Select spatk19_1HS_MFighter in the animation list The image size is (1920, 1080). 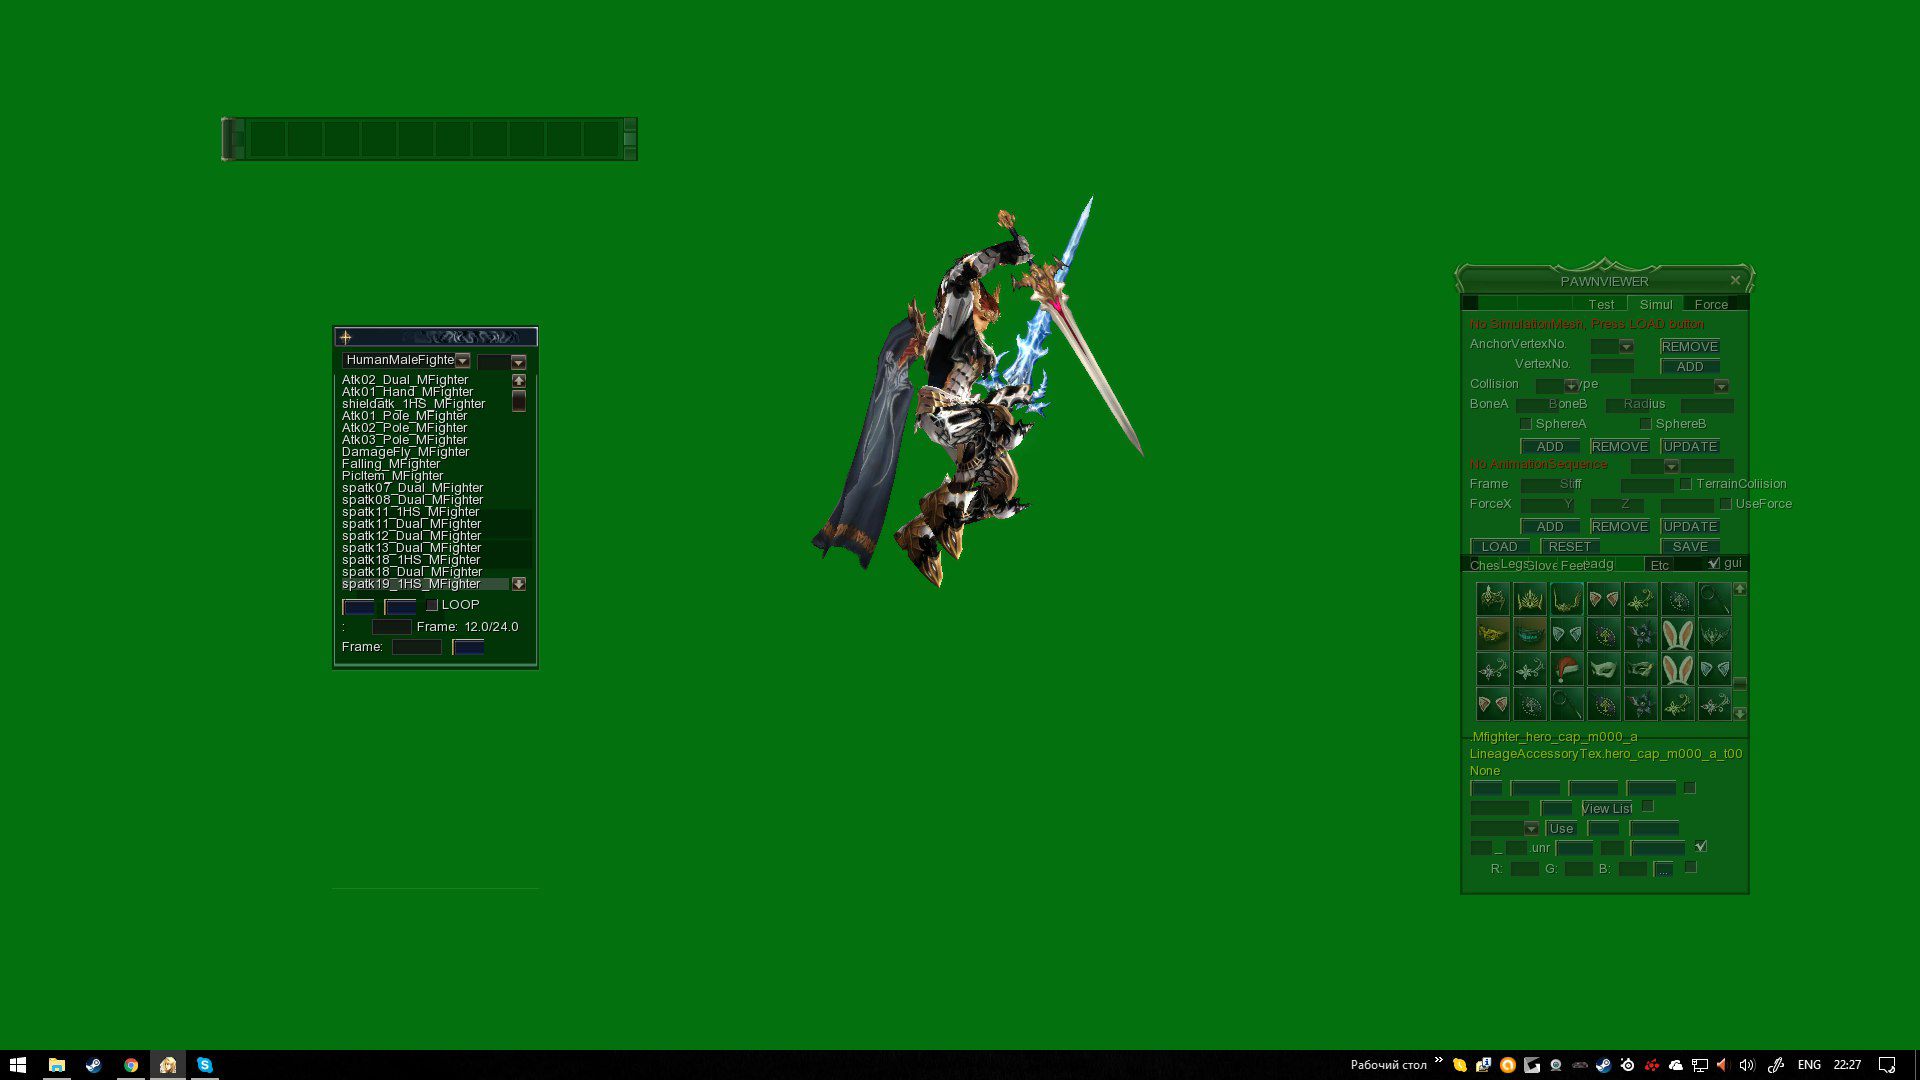410,583
